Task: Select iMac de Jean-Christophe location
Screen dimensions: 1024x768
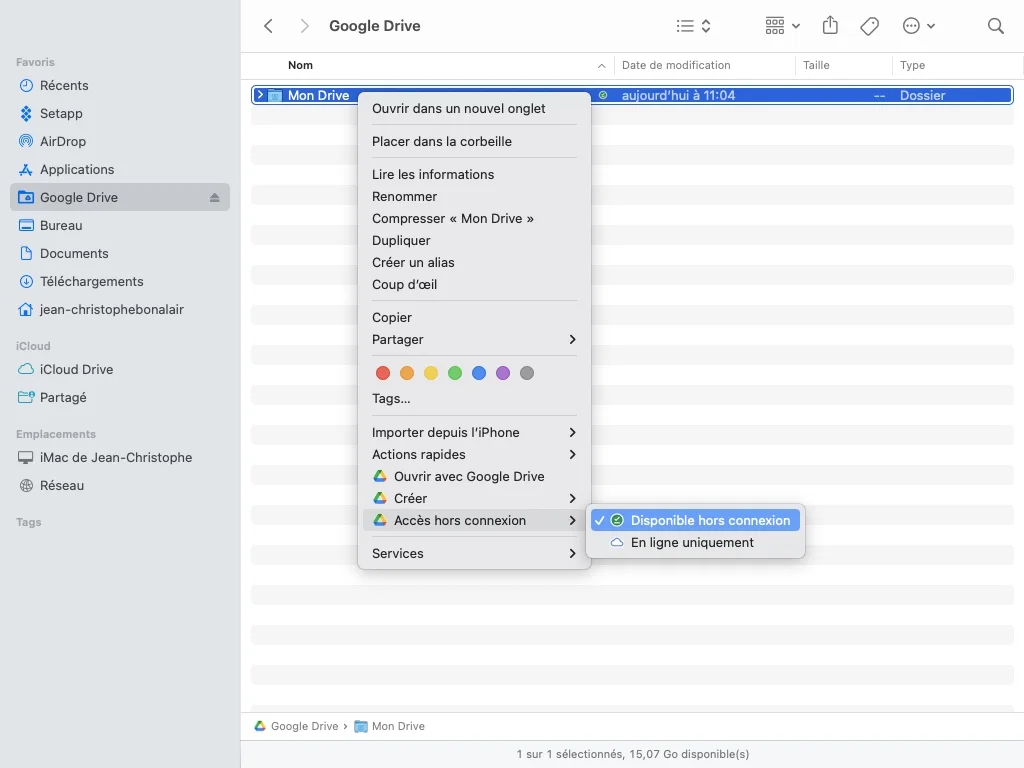Action: (x=120, y=458)
